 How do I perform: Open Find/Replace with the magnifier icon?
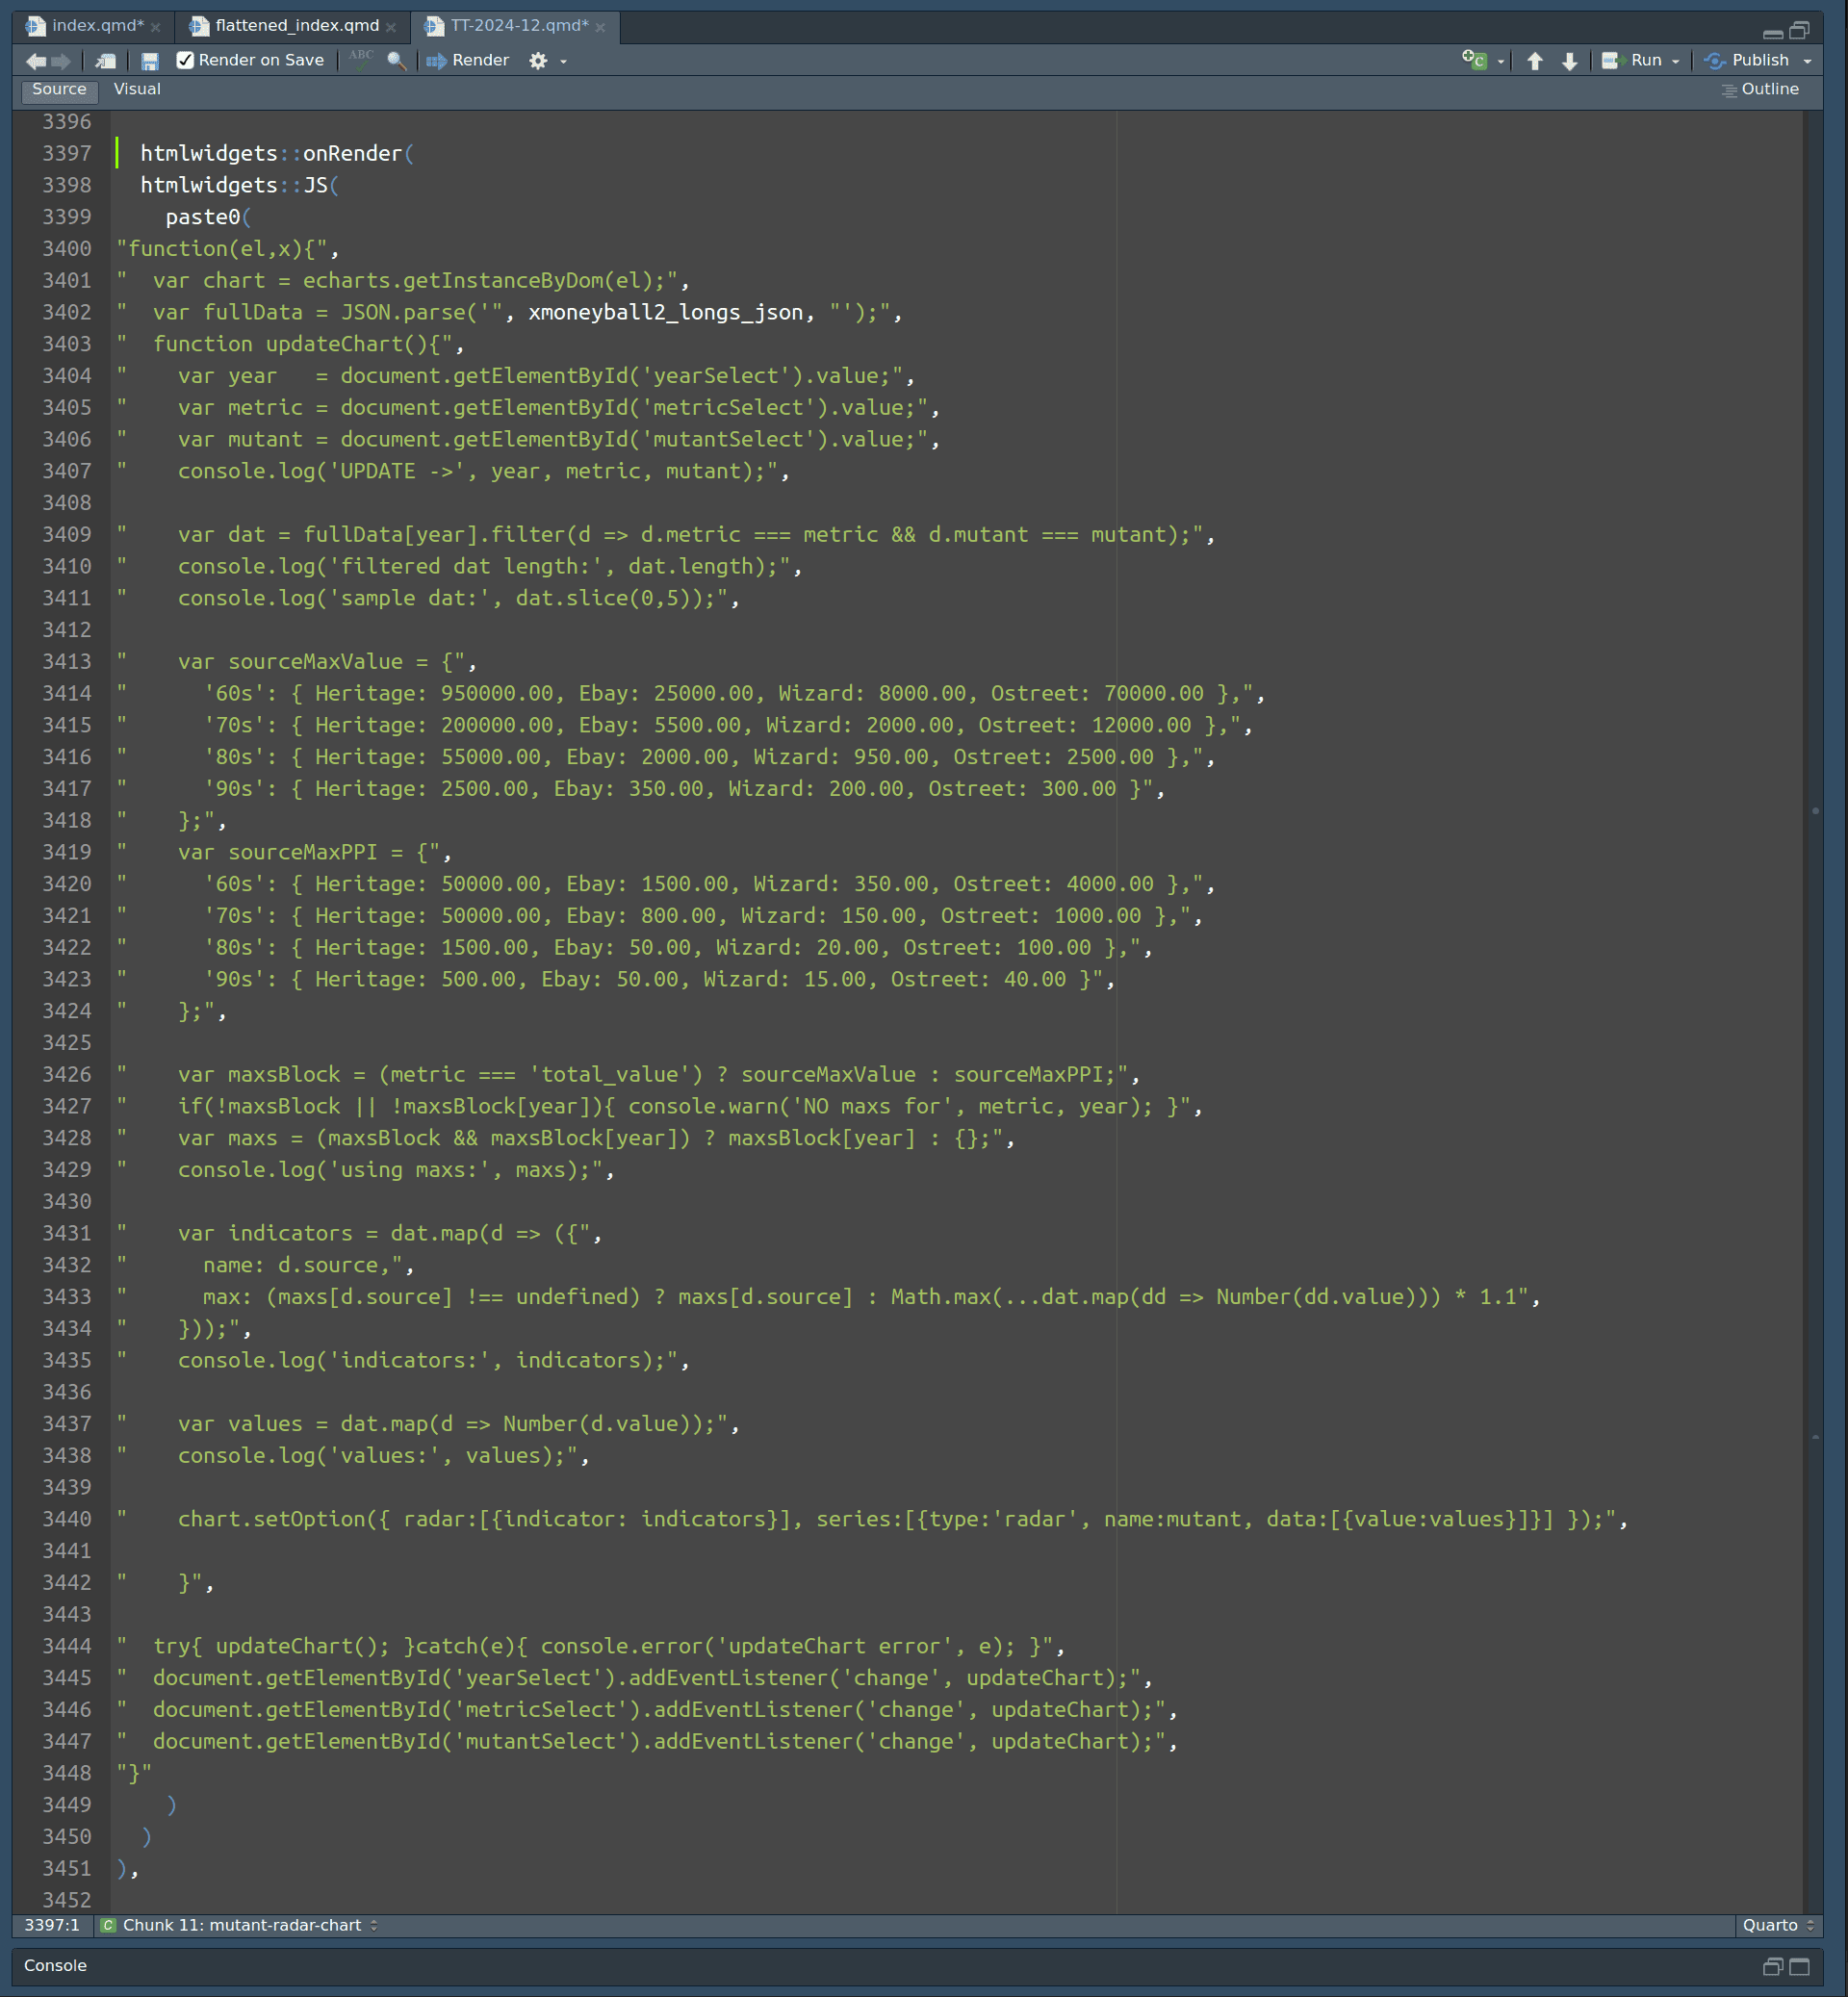(396, 61)
